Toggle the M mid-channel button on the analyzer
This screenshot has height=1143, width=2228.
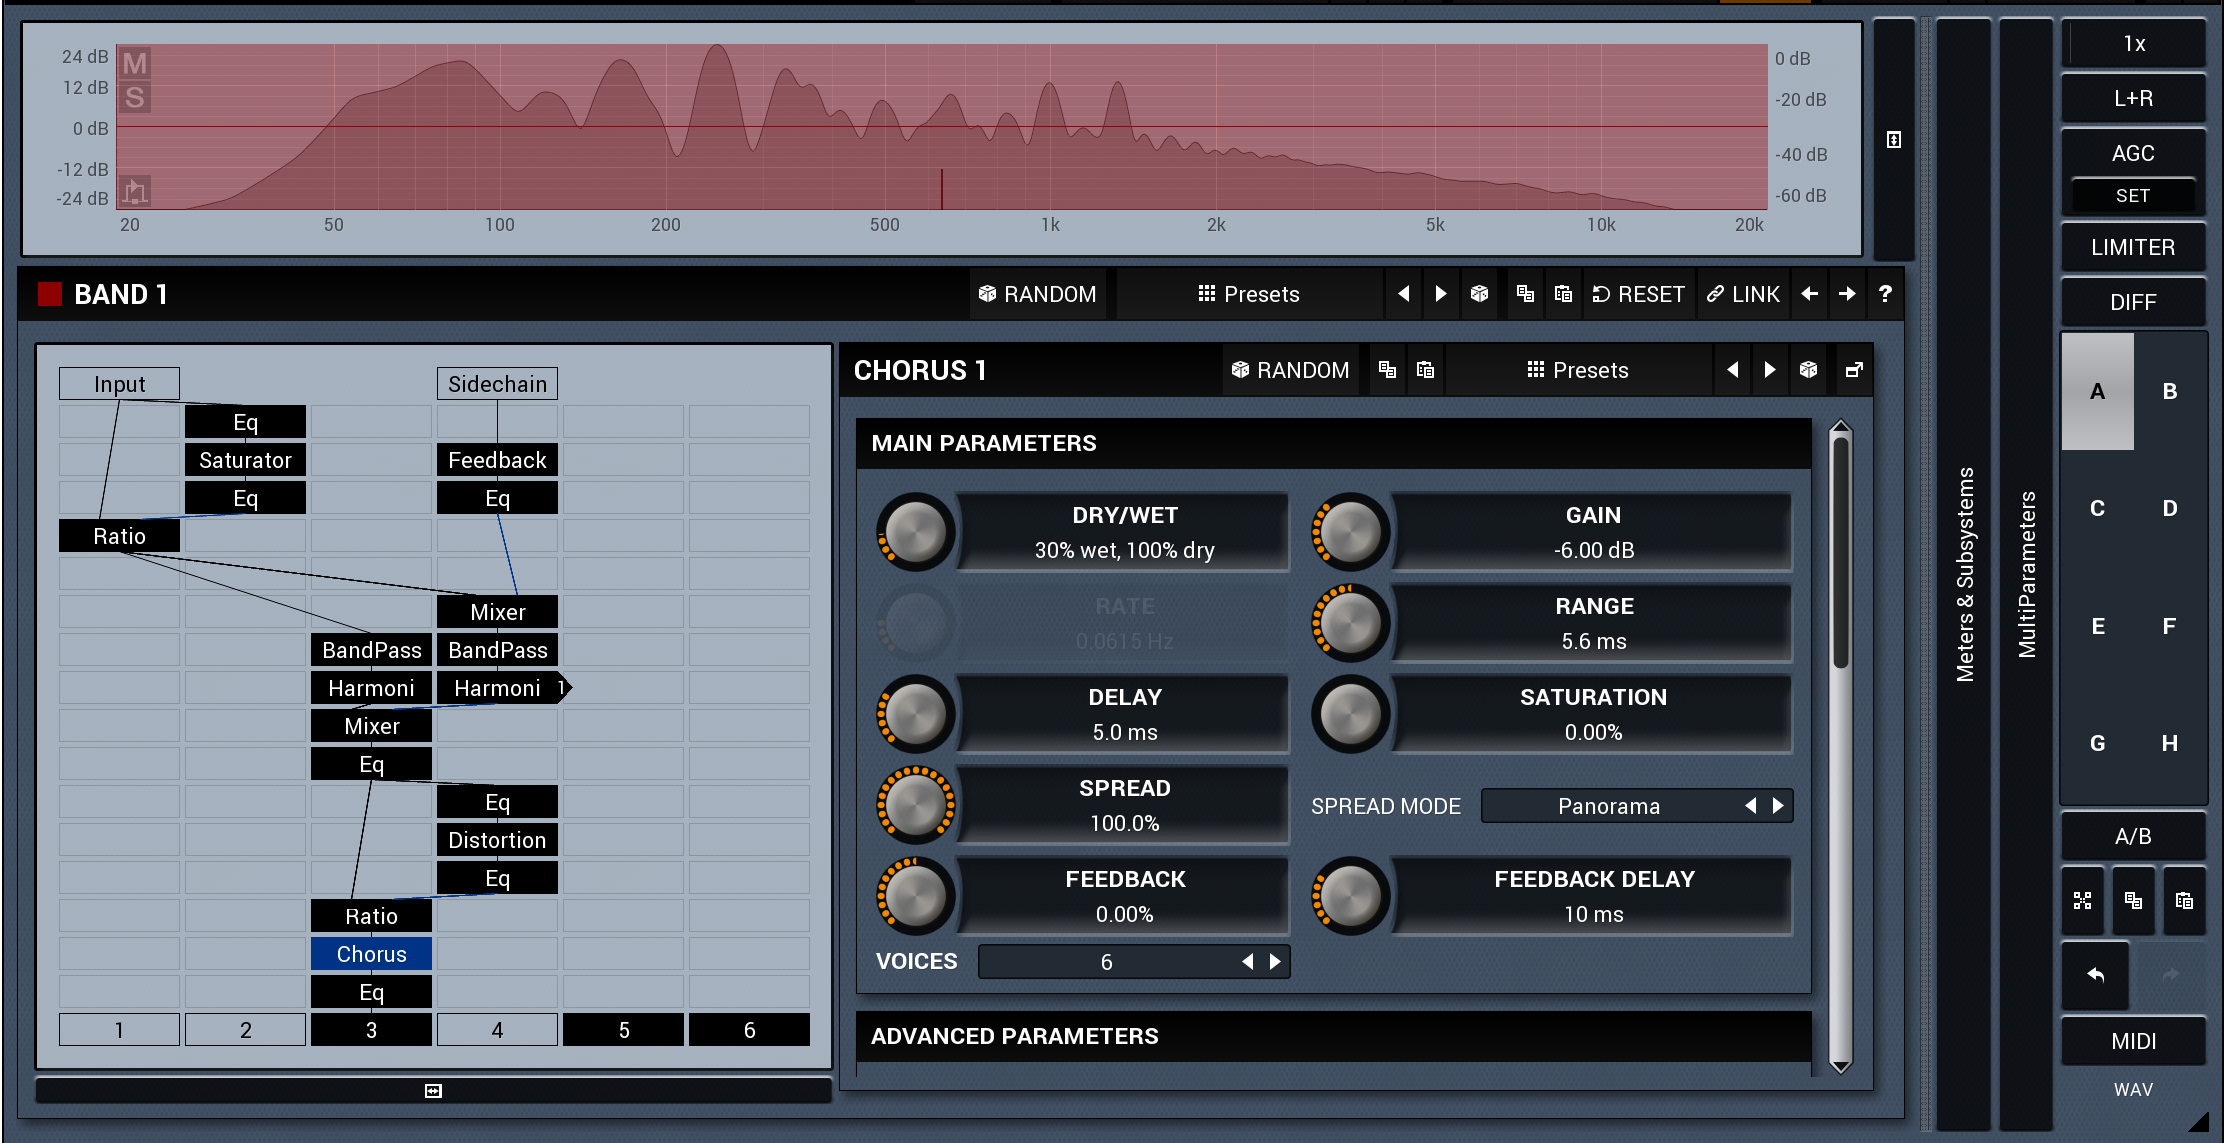coord(135,62)
